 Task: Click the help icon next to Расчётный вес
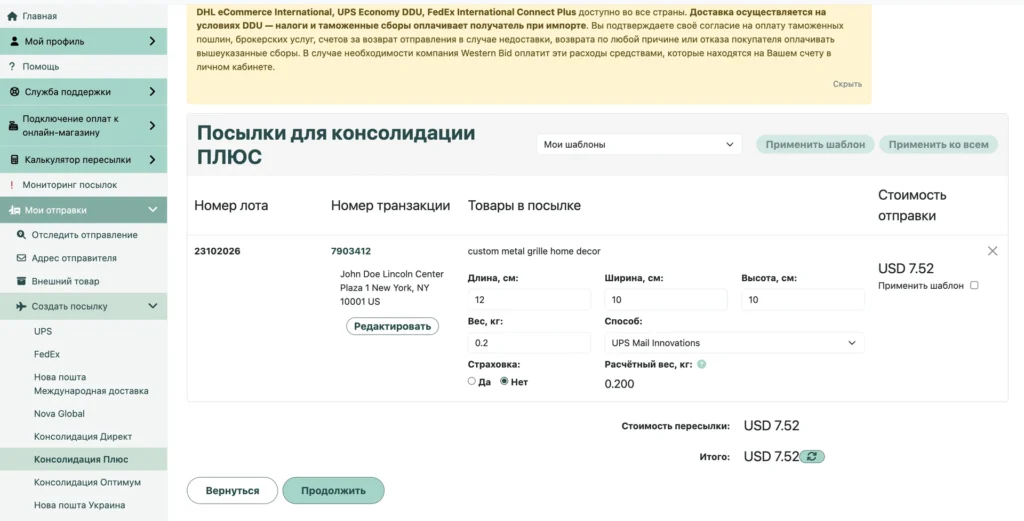point(701,364)
